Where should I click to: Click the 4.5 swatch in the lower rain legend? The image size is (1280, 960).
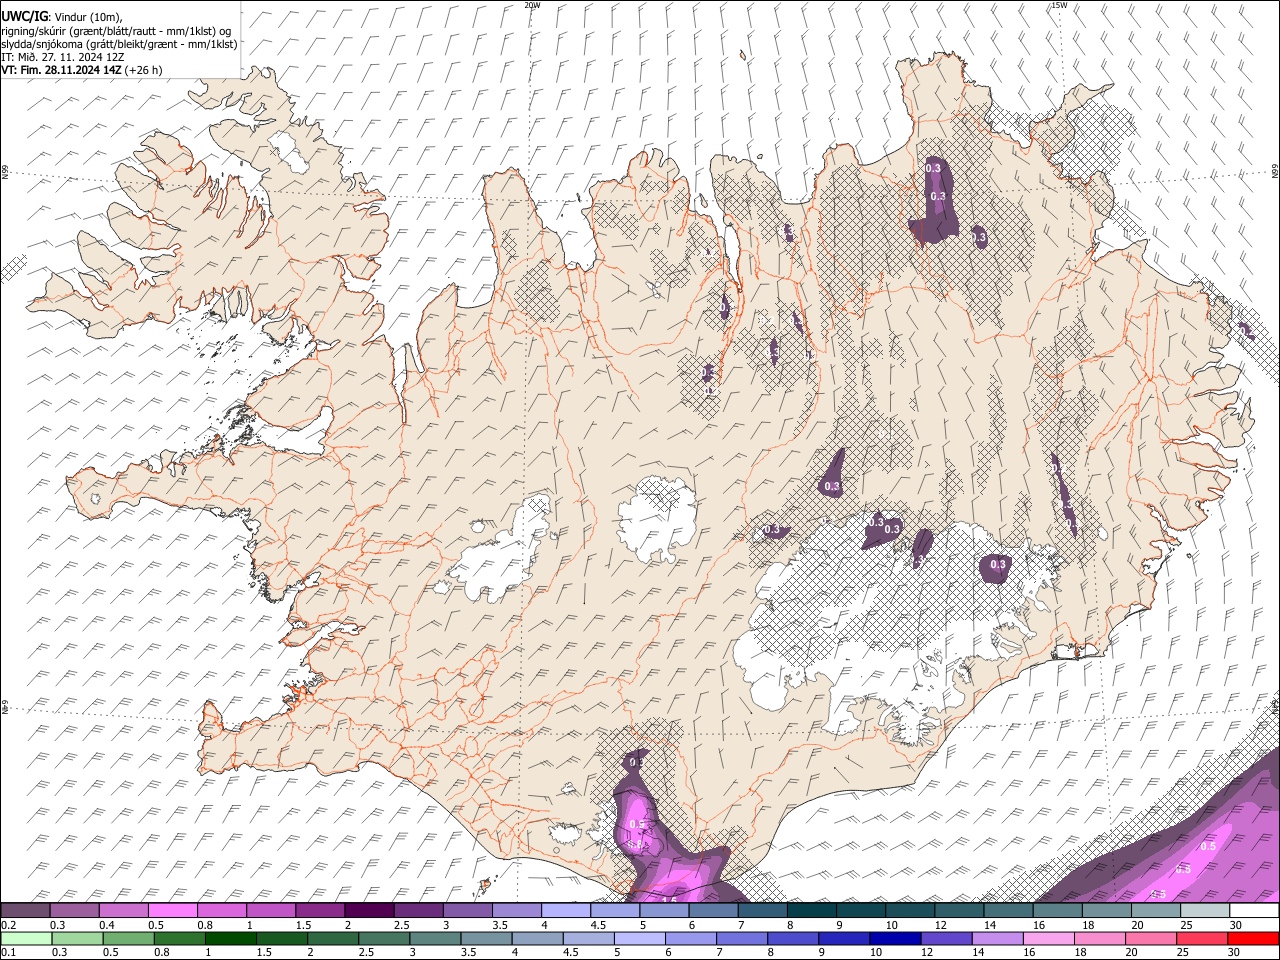click(588, 938)
